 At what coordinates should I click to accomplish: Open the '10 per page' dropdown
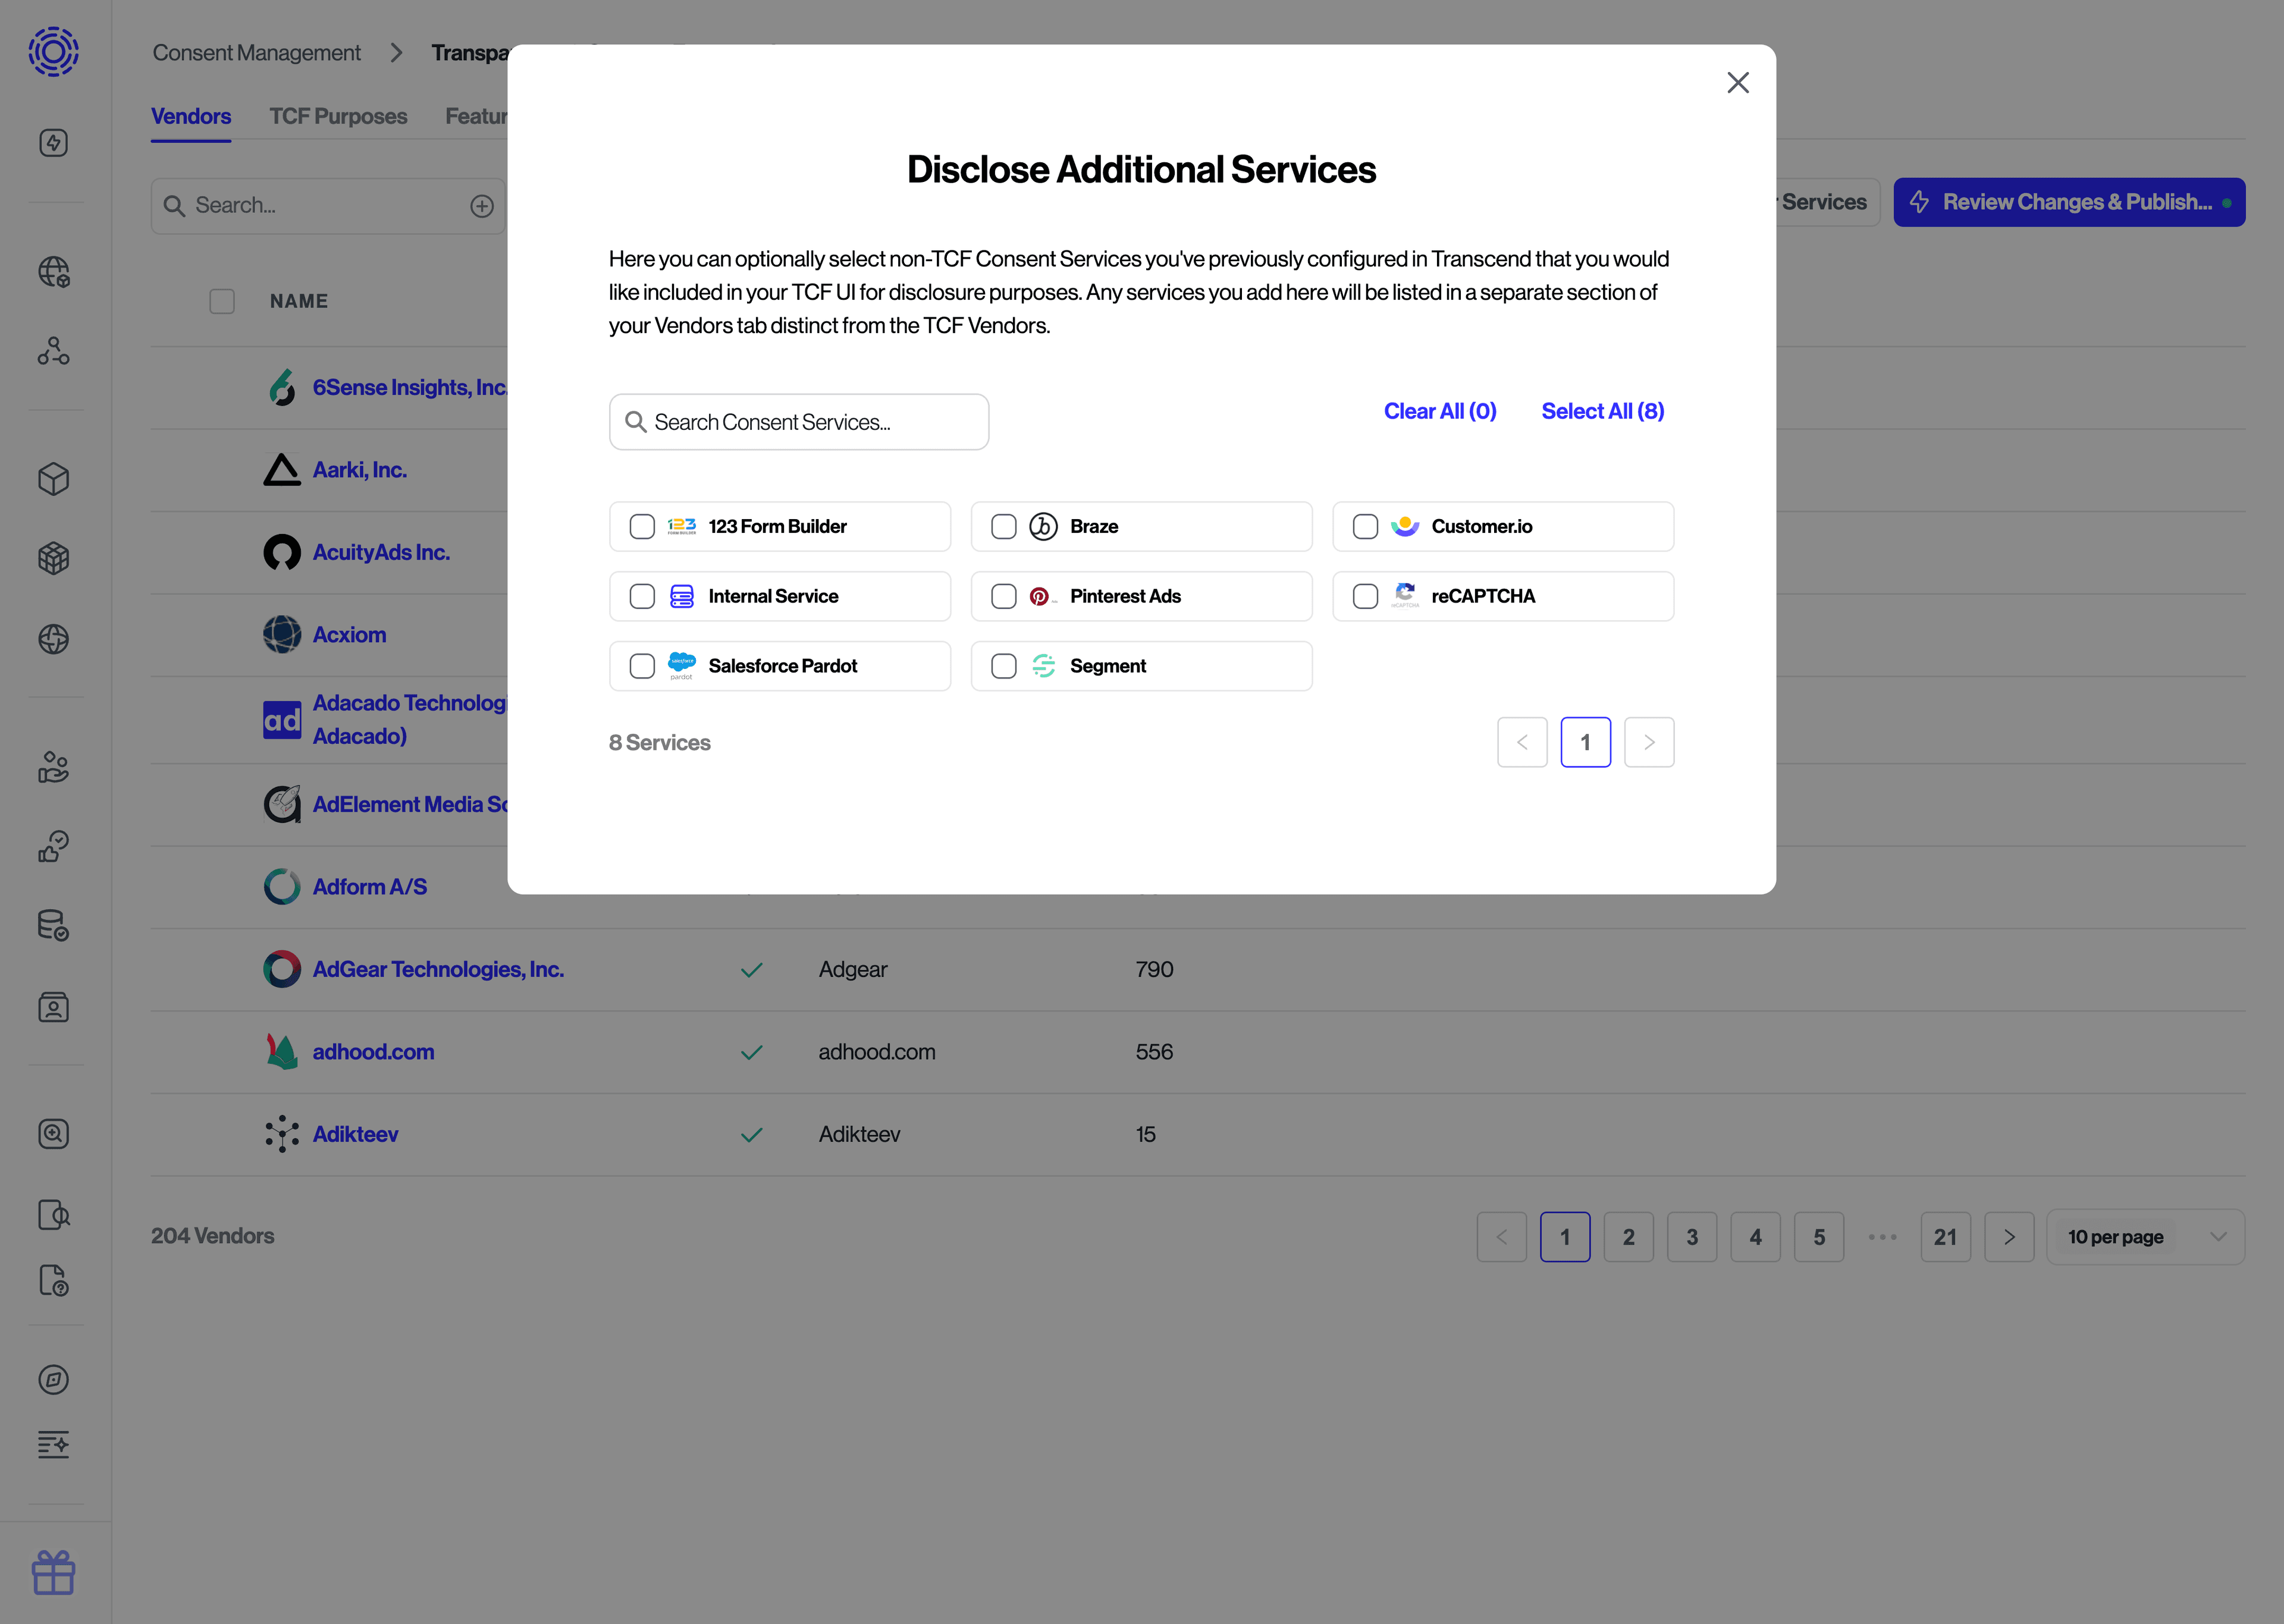pos(2145,1236)
